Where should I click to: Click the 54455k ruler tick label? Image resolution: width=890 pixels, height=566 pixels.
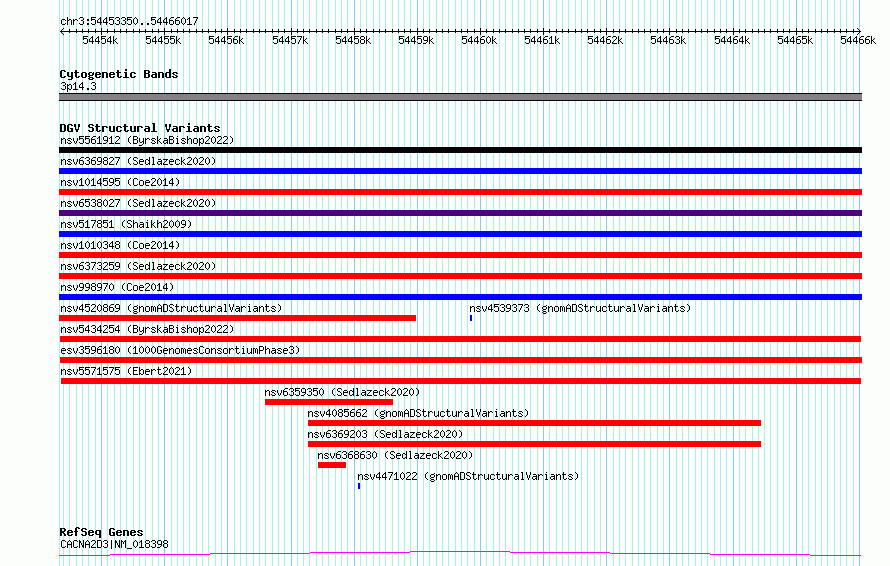click(163, 40)
